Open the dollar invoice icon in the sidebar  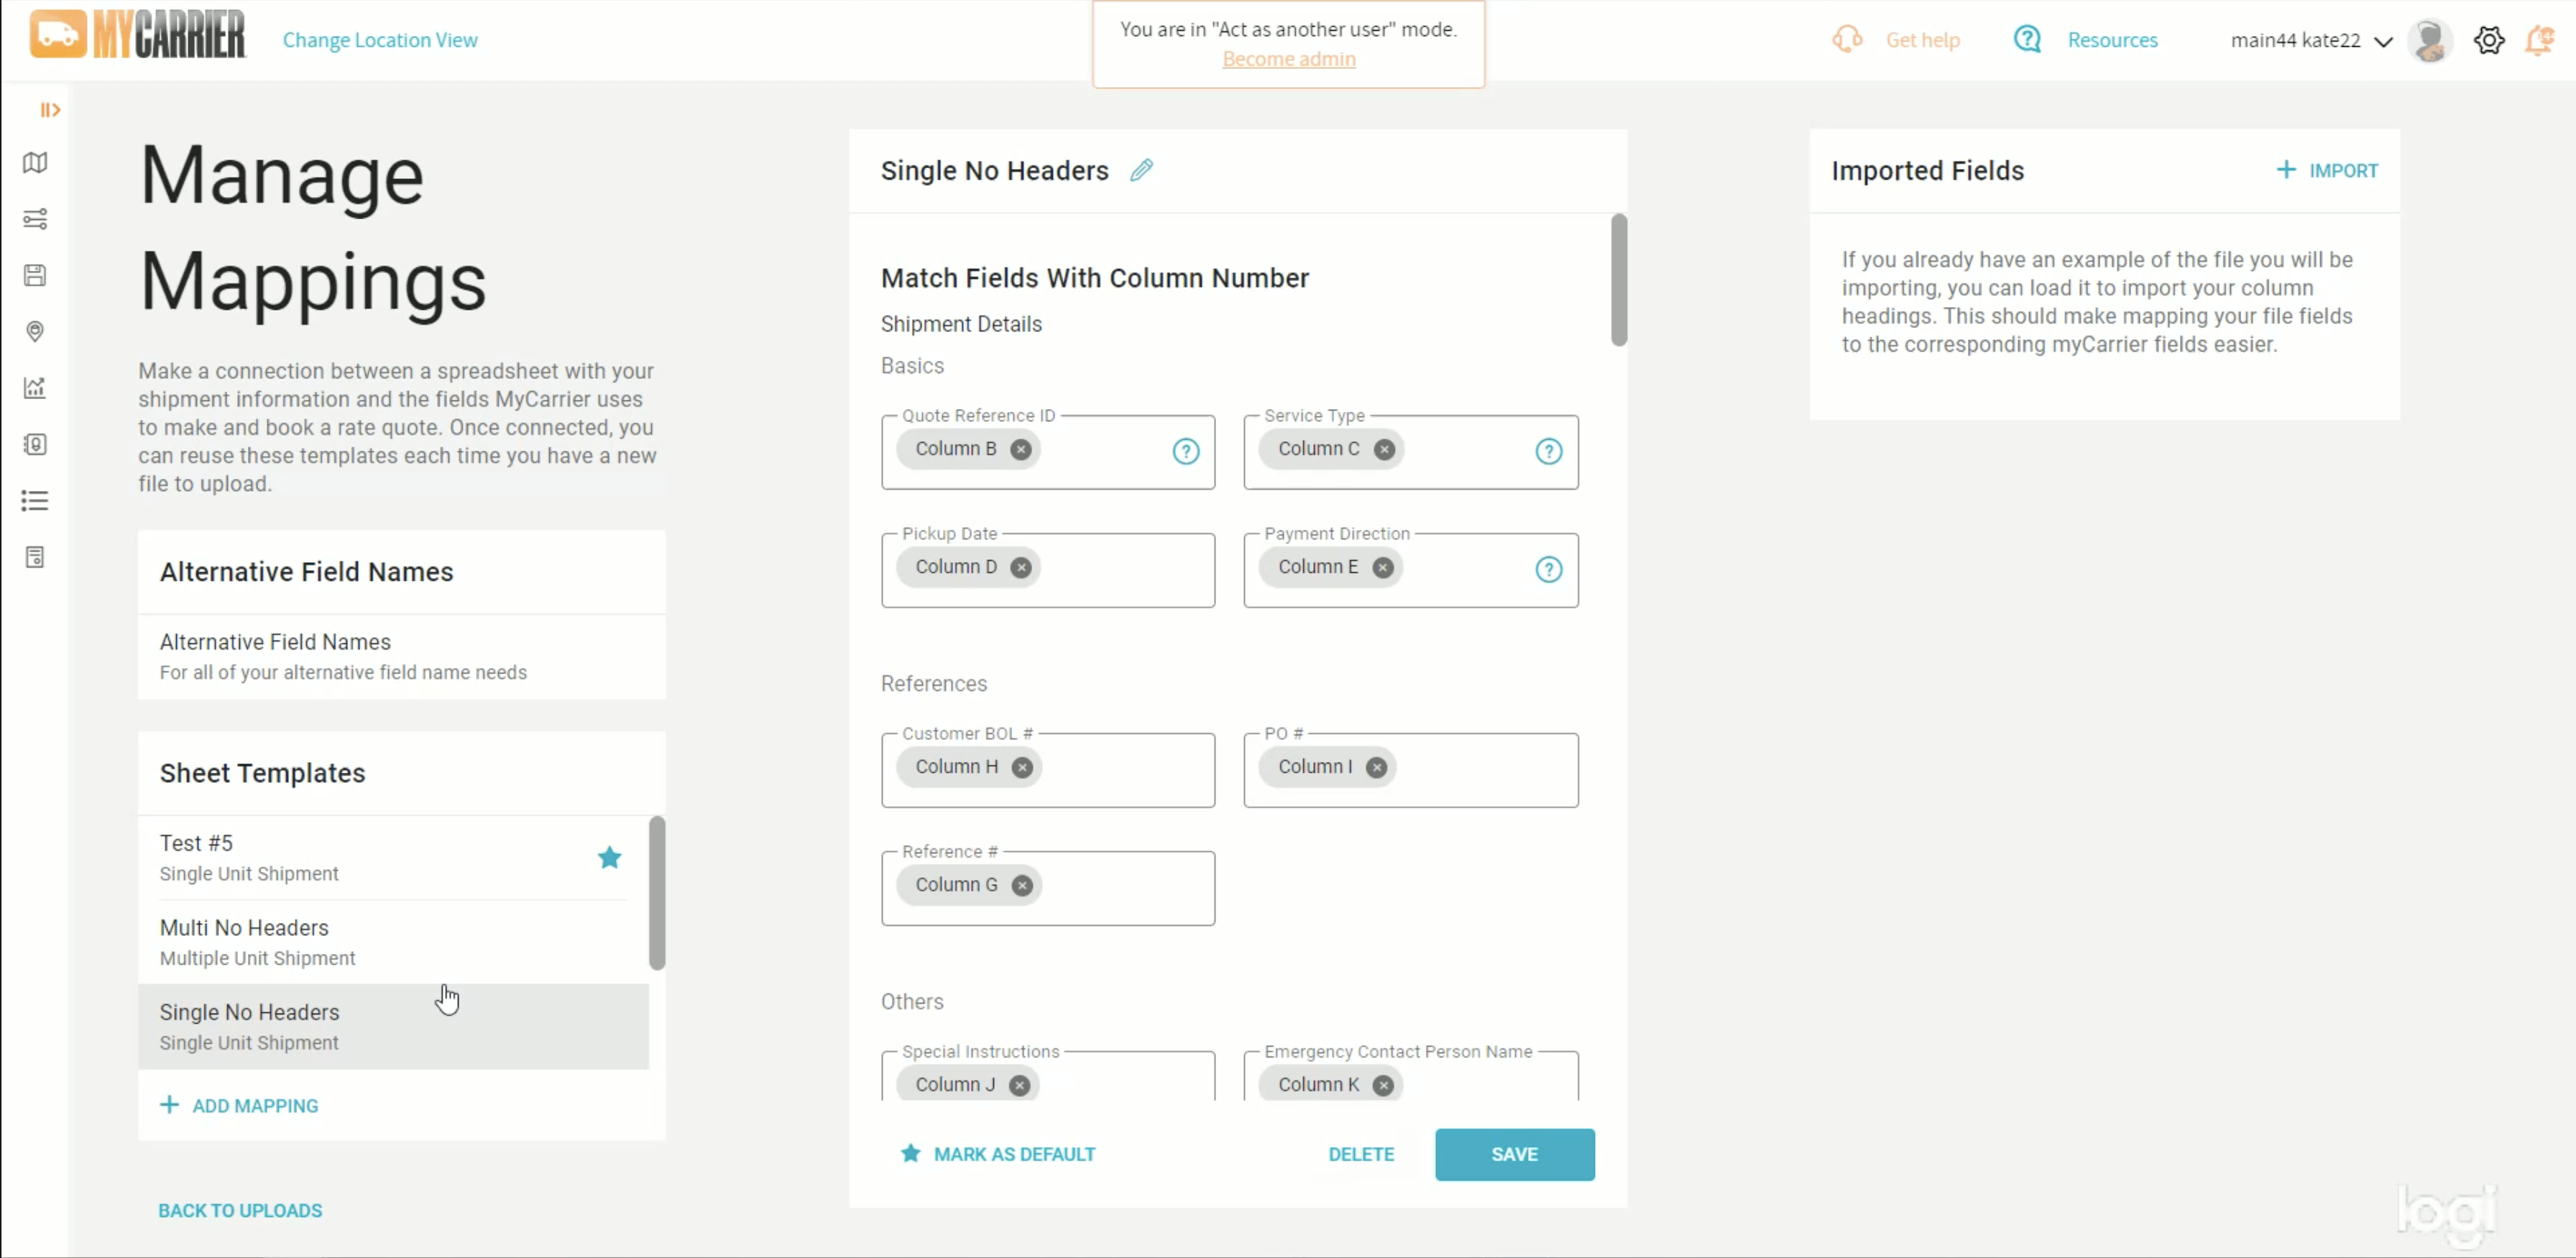tap(35, 444)
